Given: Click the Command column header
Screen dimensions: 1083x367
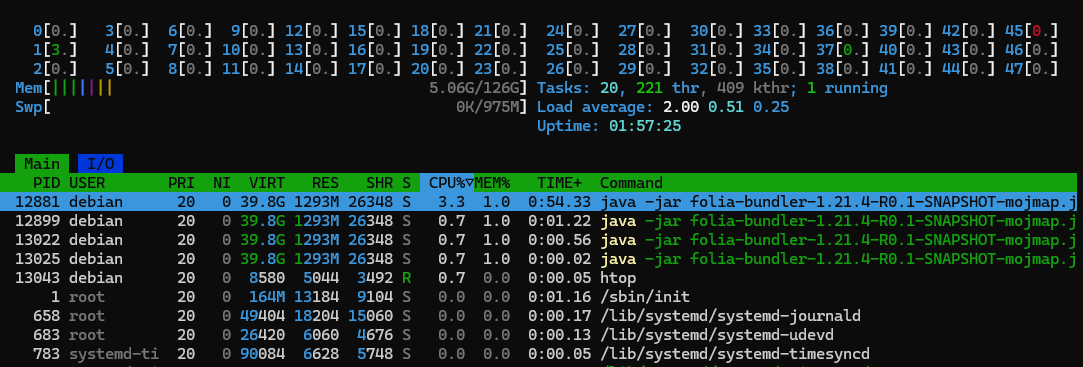Looking at the screenshot, I should 631,183.
